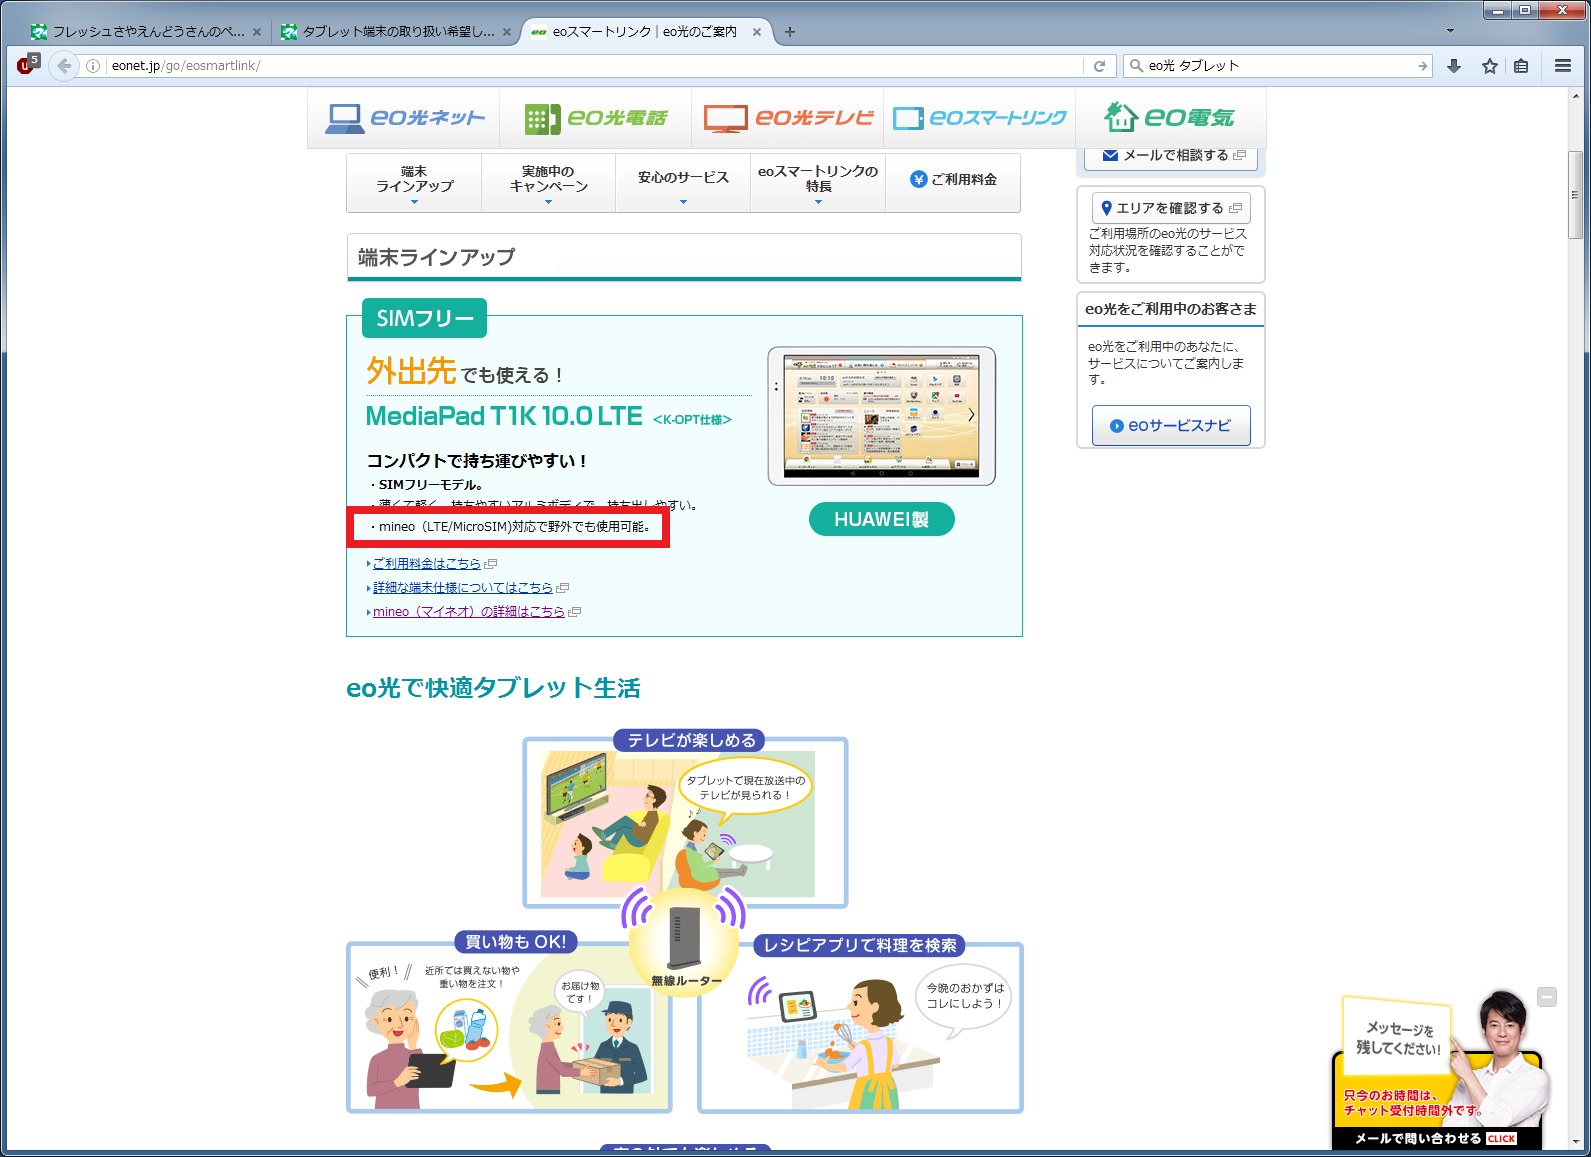Click the bookmark star icon
Viewport: 1591px width, 1157px height.
(x=1489, y=66)
